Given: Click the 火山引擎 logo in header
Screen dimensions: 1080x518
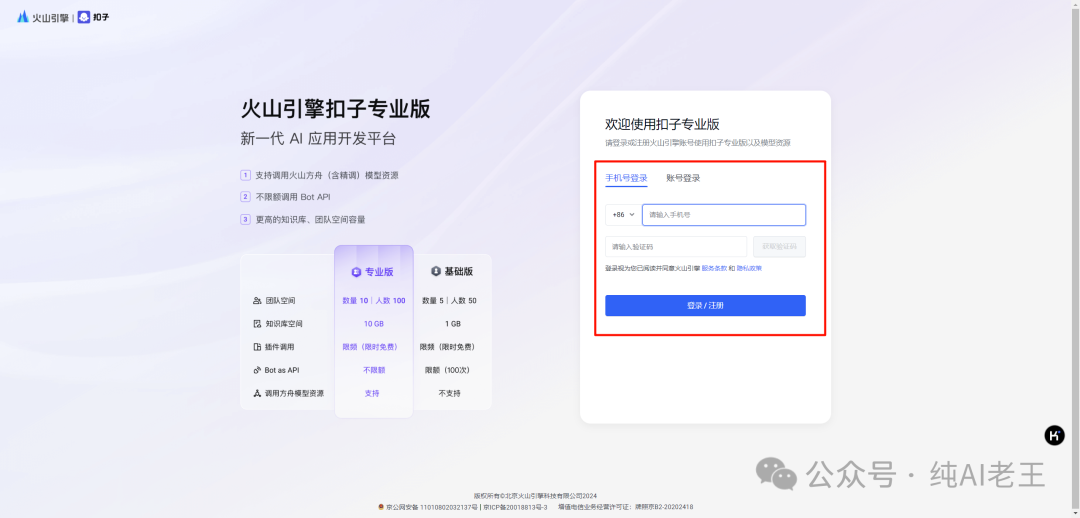Looking at the screenshot, I should (x=43, y=17).
